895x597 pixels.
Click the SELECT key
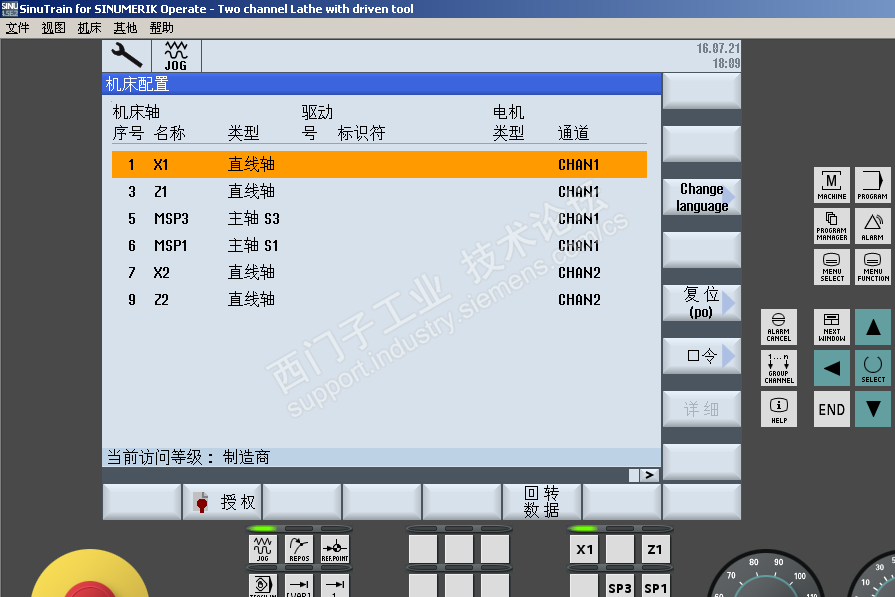[873, 368]
